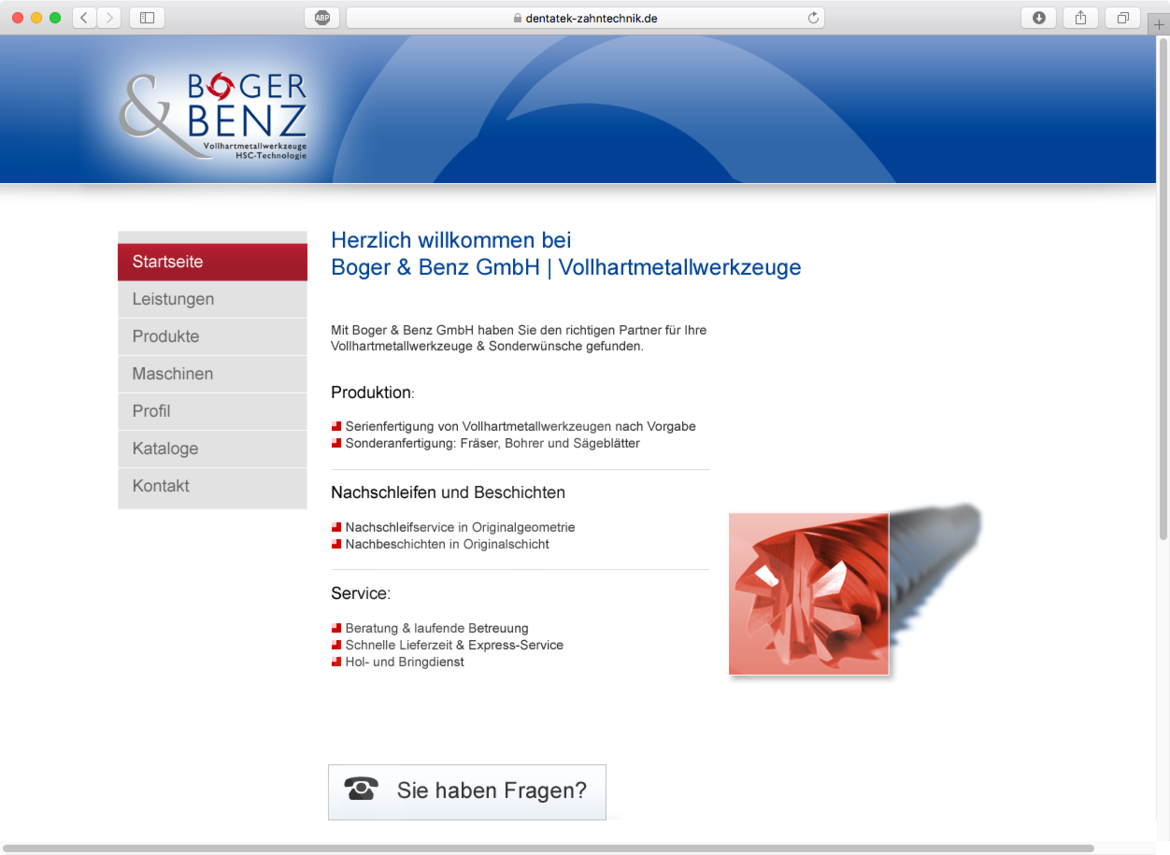The image size is (1170, 855).
Task: Go forward with the Safari forward arrow
Action: (x=109, y=18)
